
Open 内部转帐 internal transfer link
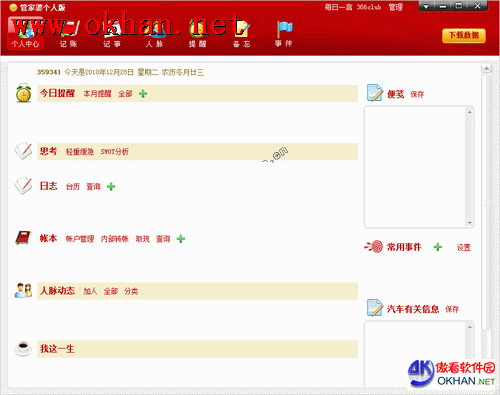click(x=115, y=239)
